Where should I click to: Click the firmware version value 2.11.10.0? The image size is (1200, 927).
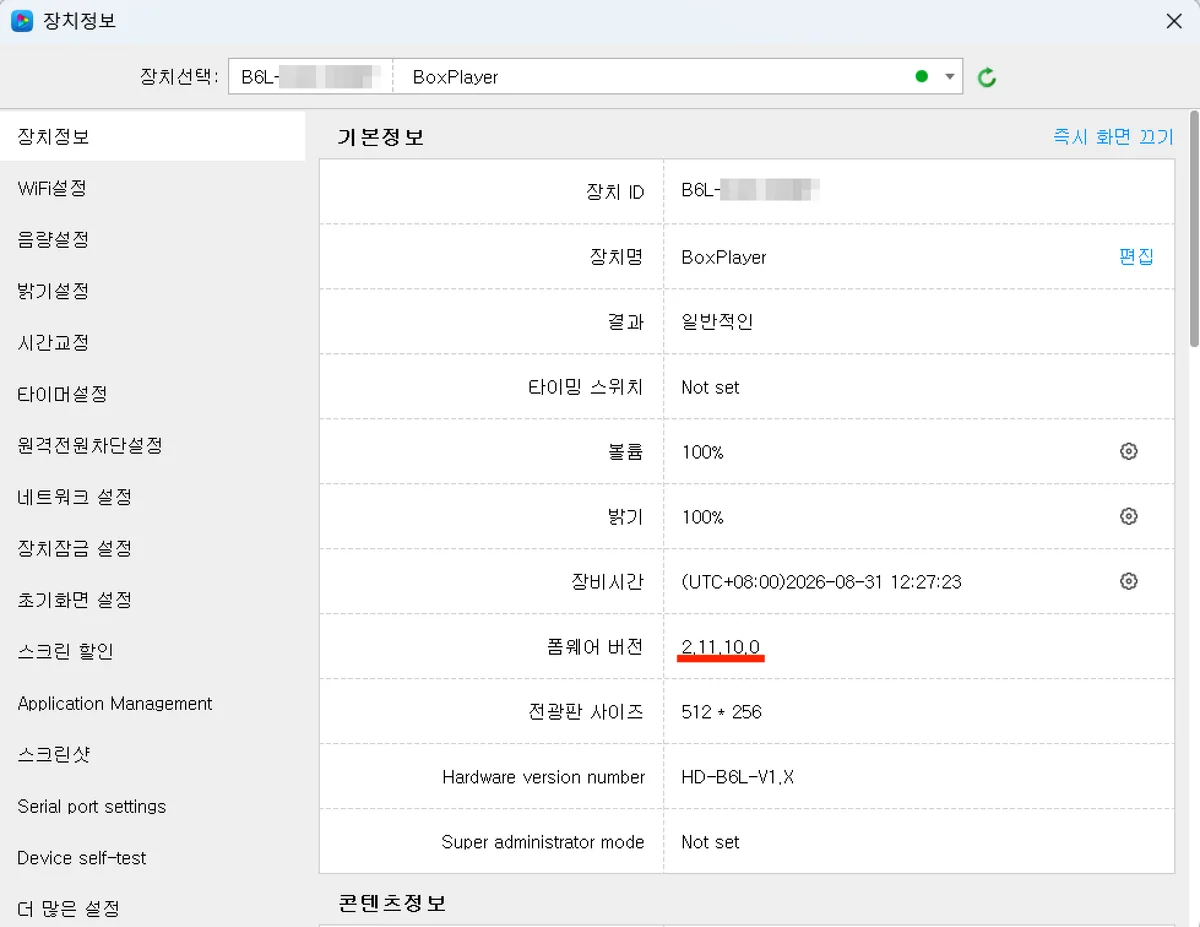pyautogui.click(x=721, y=647)
